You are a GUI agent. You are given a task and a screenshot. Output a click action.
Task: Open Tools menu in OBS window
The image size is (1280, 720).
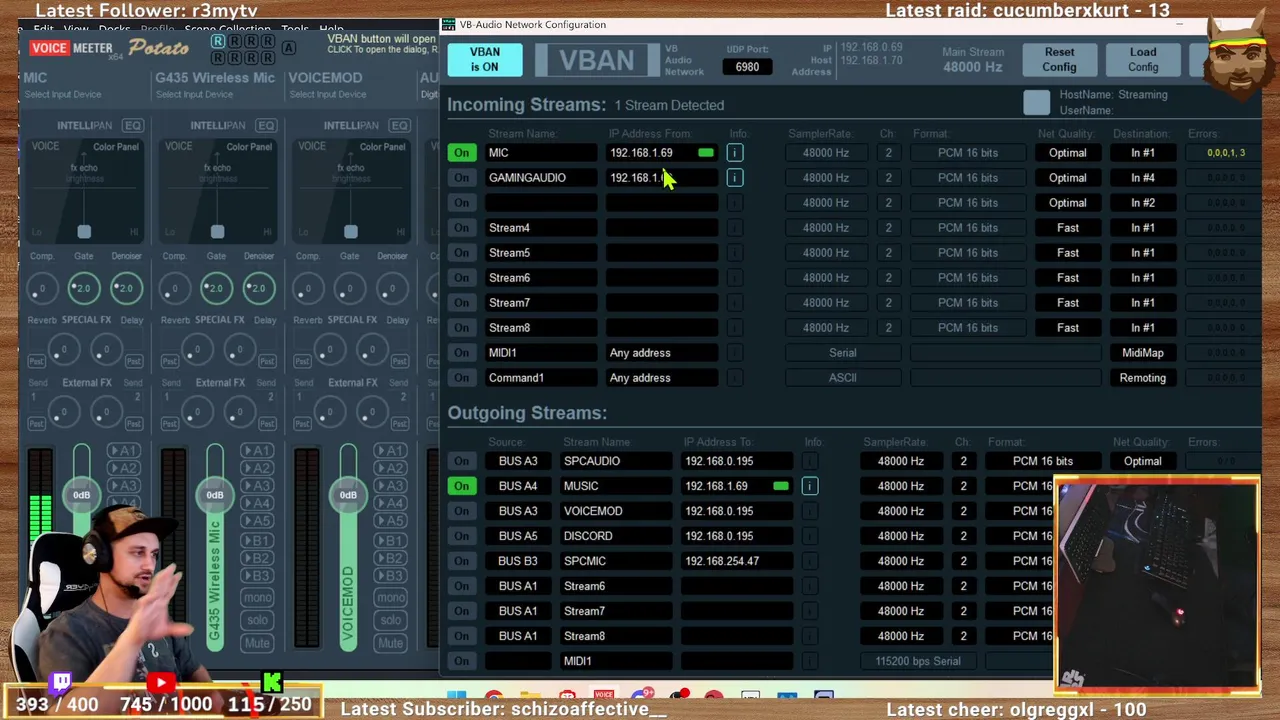(x=294, y=29)
